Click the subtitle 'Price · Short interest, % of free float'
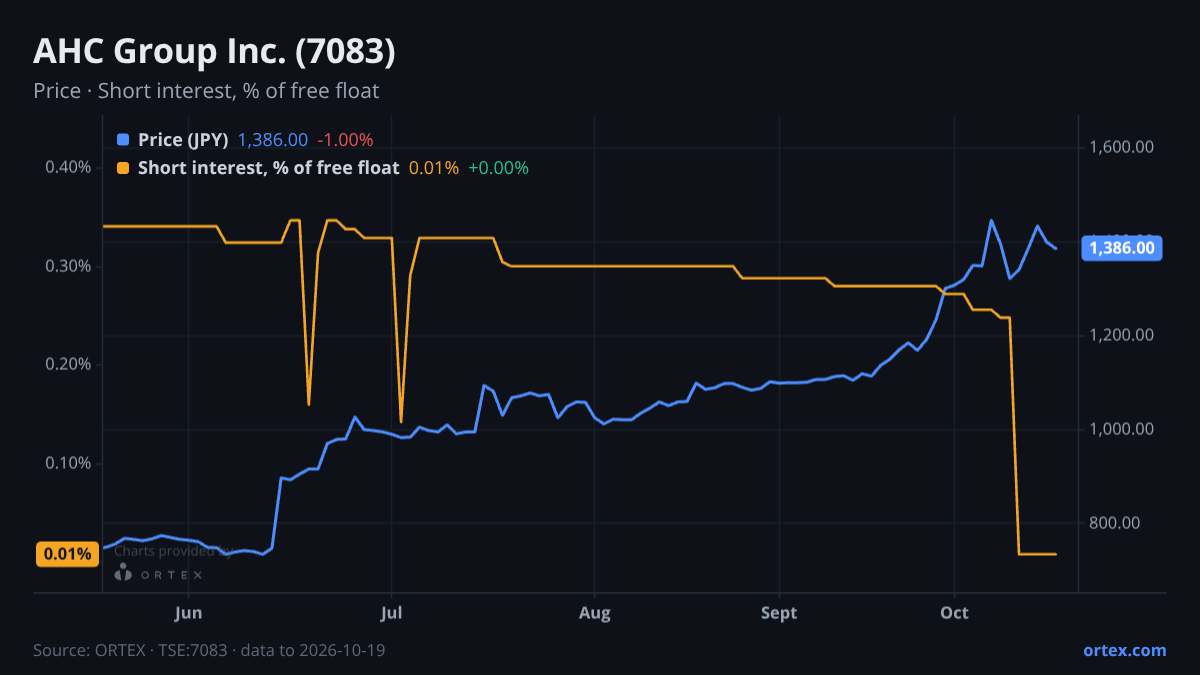Screen dimensions: 1200x675 coord(206,91)
